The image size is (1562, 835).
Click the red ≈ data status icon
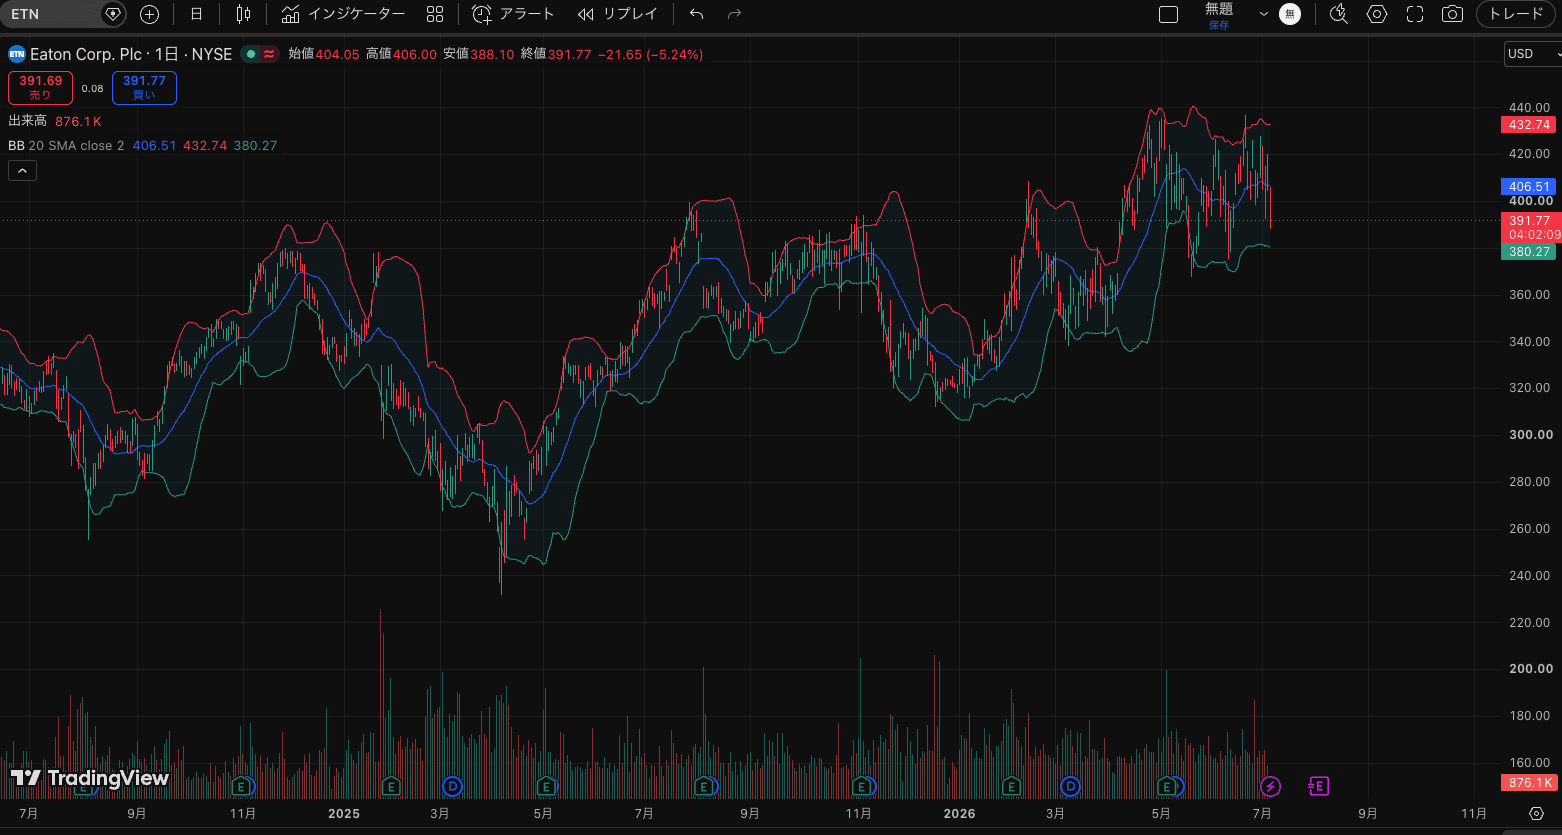coord(269,54)
